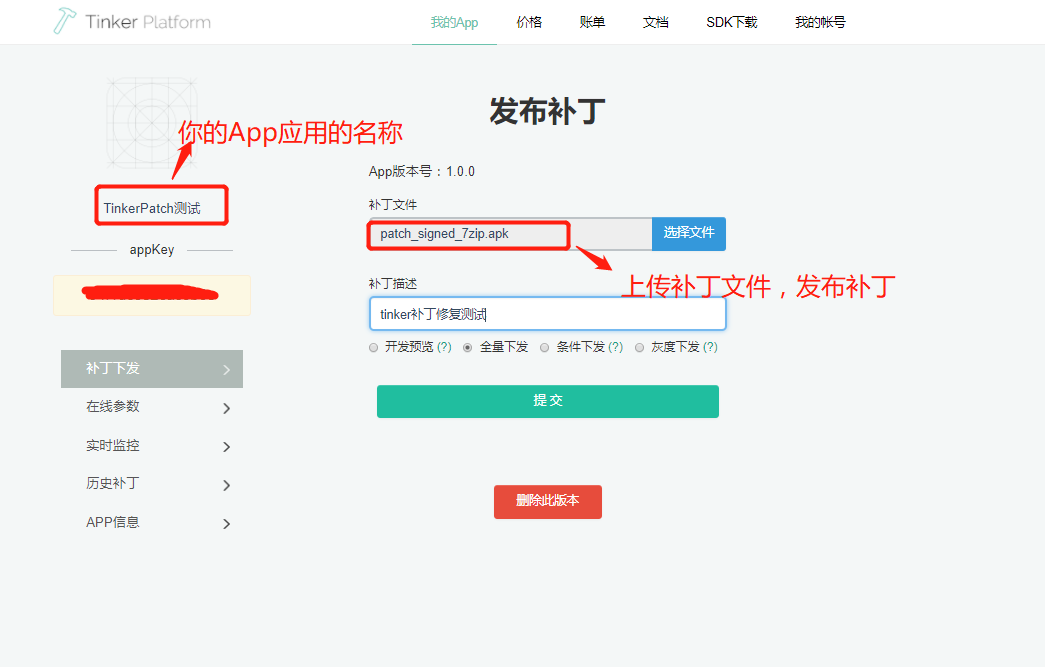The width and height of the screenshot is (1045, 667).
Task: Click the App版本号：1.0.0 text
Action: (422, 171)
